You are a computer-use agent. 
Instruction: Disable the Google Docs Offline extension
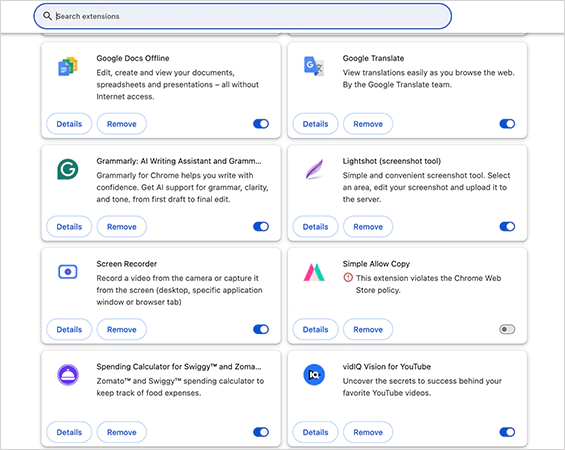coord(261,124)
